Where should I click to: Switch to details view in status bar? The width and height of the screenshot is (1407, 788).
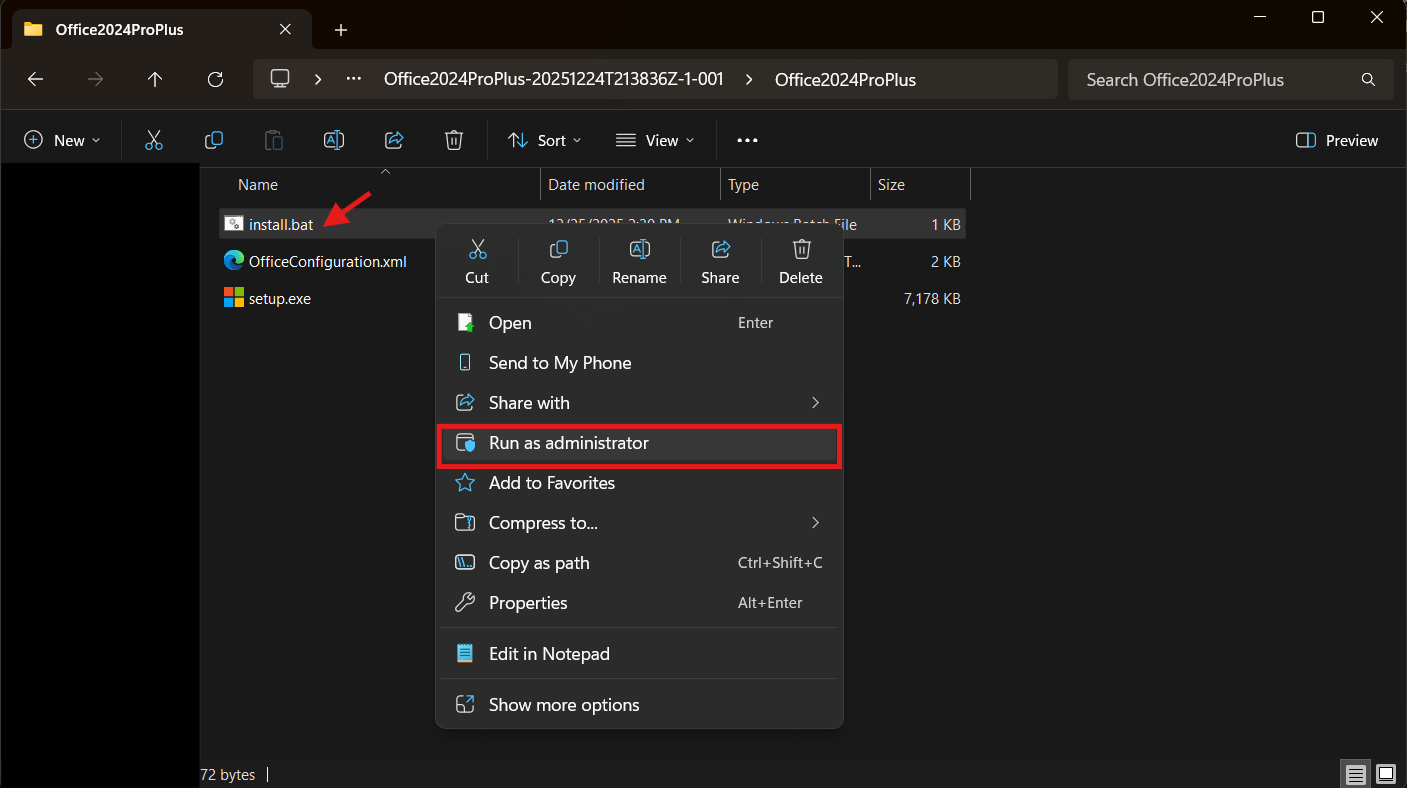pos(1355,774)
